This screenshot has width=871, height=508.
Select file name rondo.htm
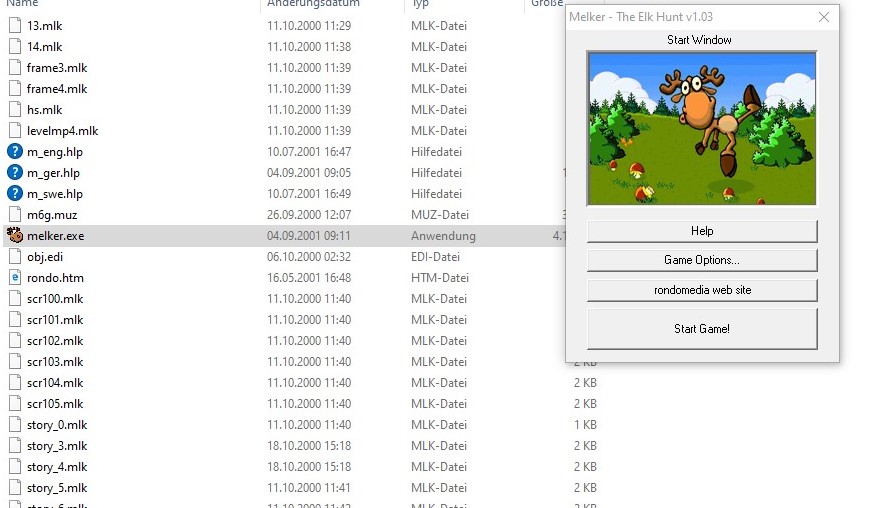point(55,278)
